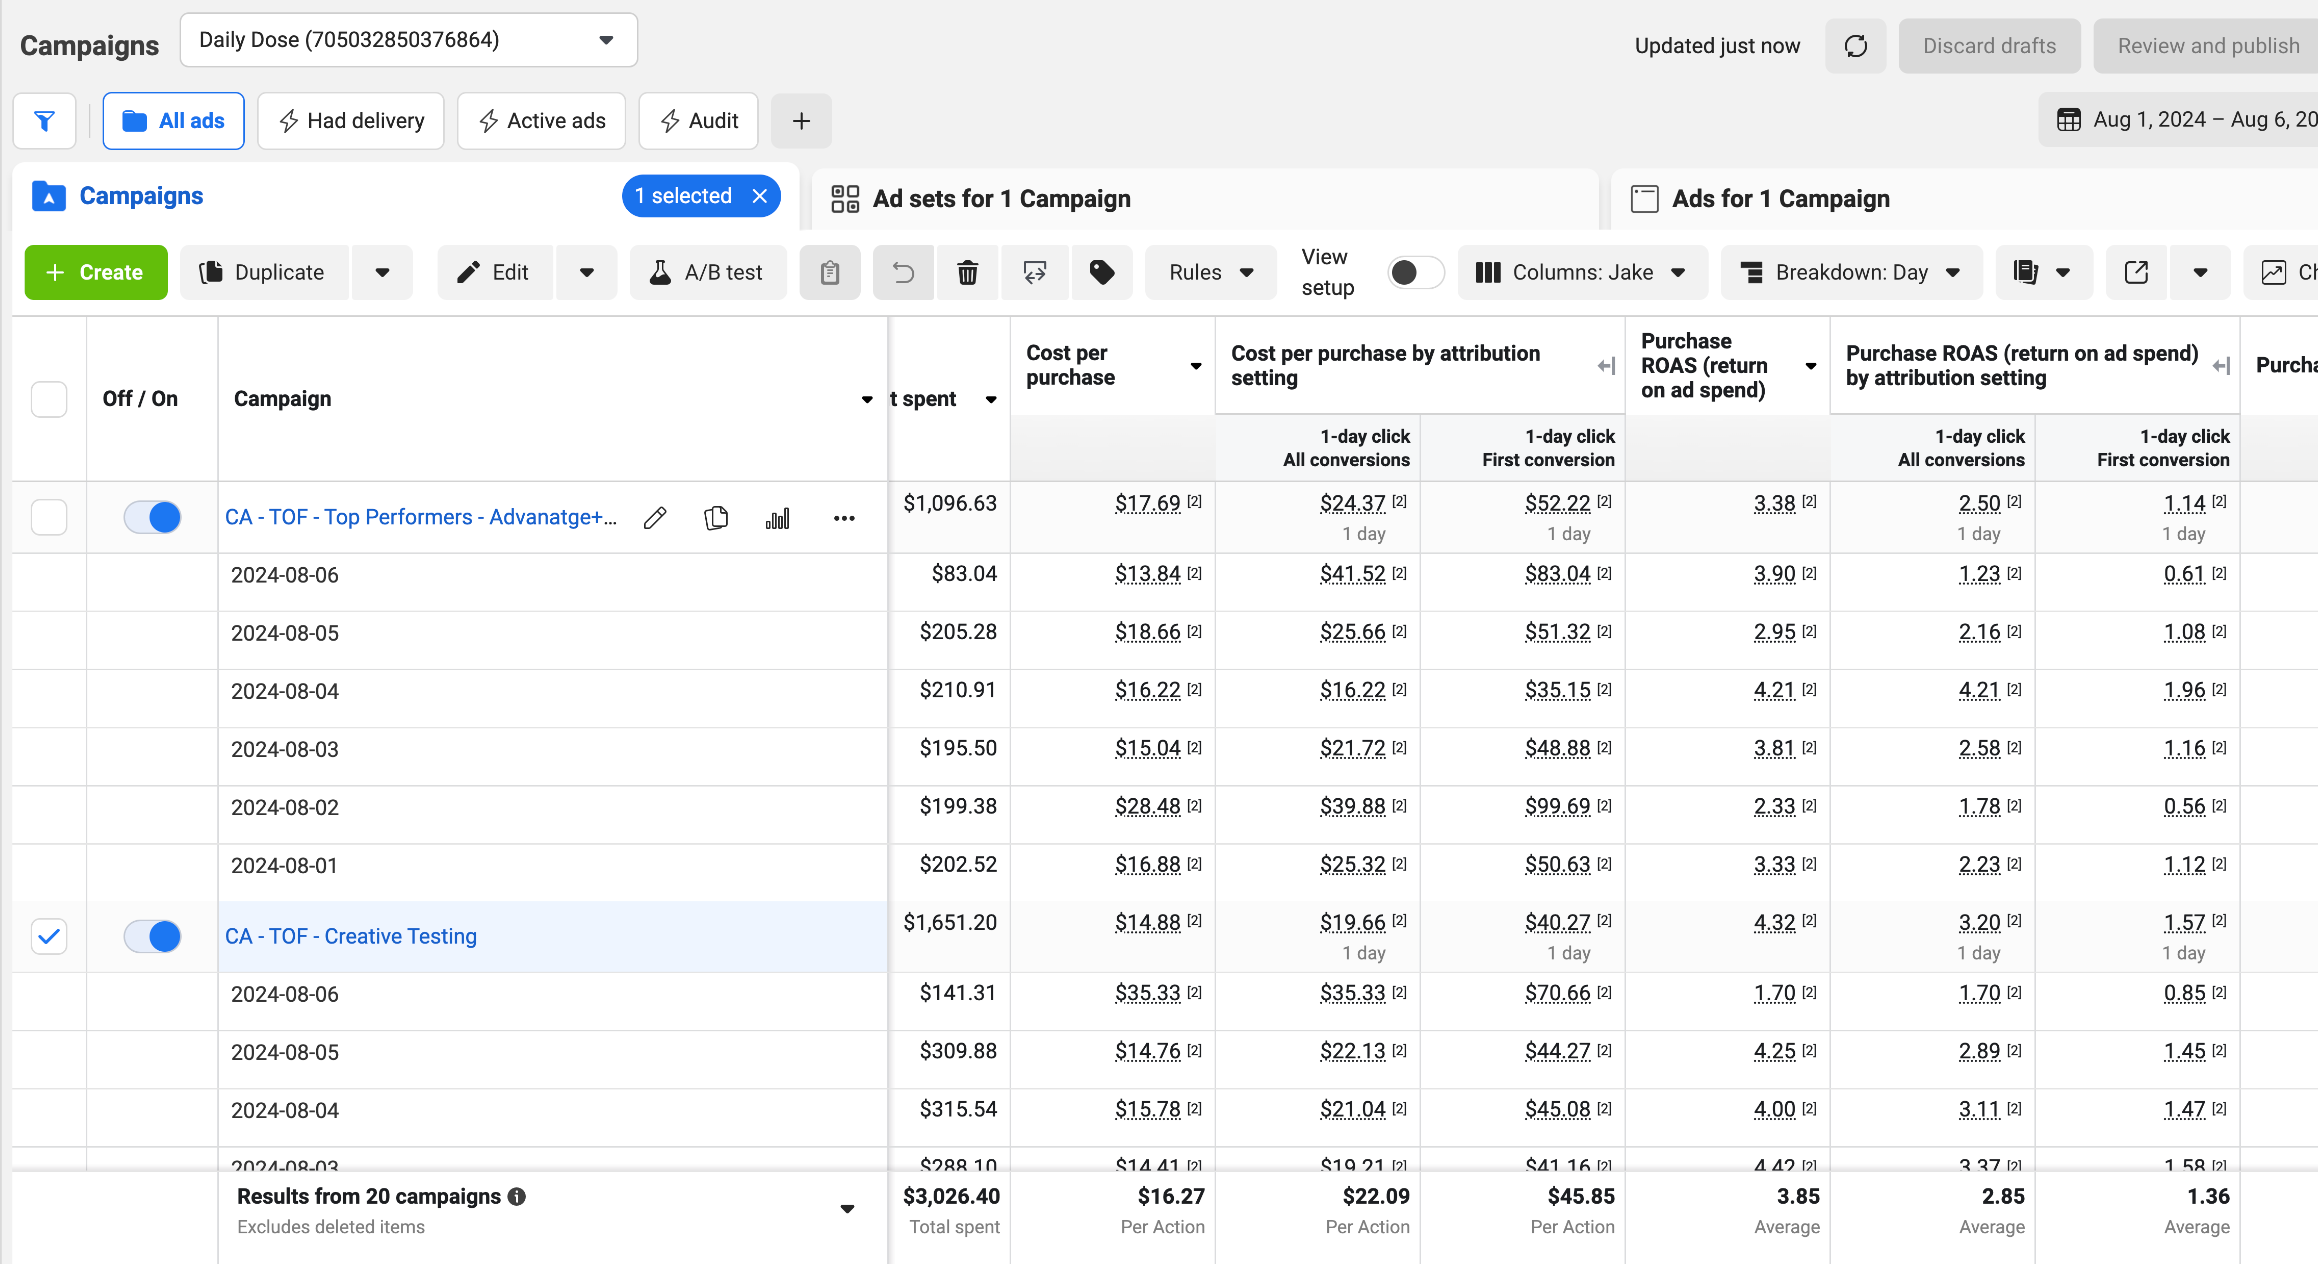Open CA - TOF - Top Performers campaign link
The height and width of the screenshot is (1264, 2318).
(x=420, y=517)
